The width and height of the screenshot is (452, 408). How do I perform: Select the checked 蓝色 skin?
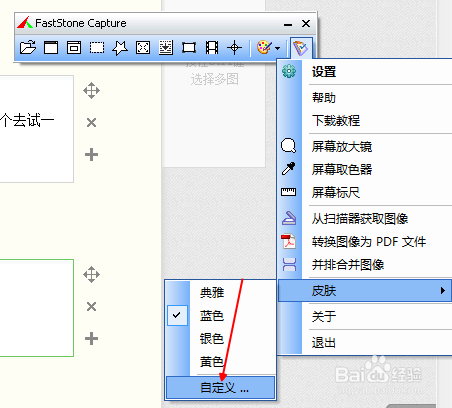point(220,315)
